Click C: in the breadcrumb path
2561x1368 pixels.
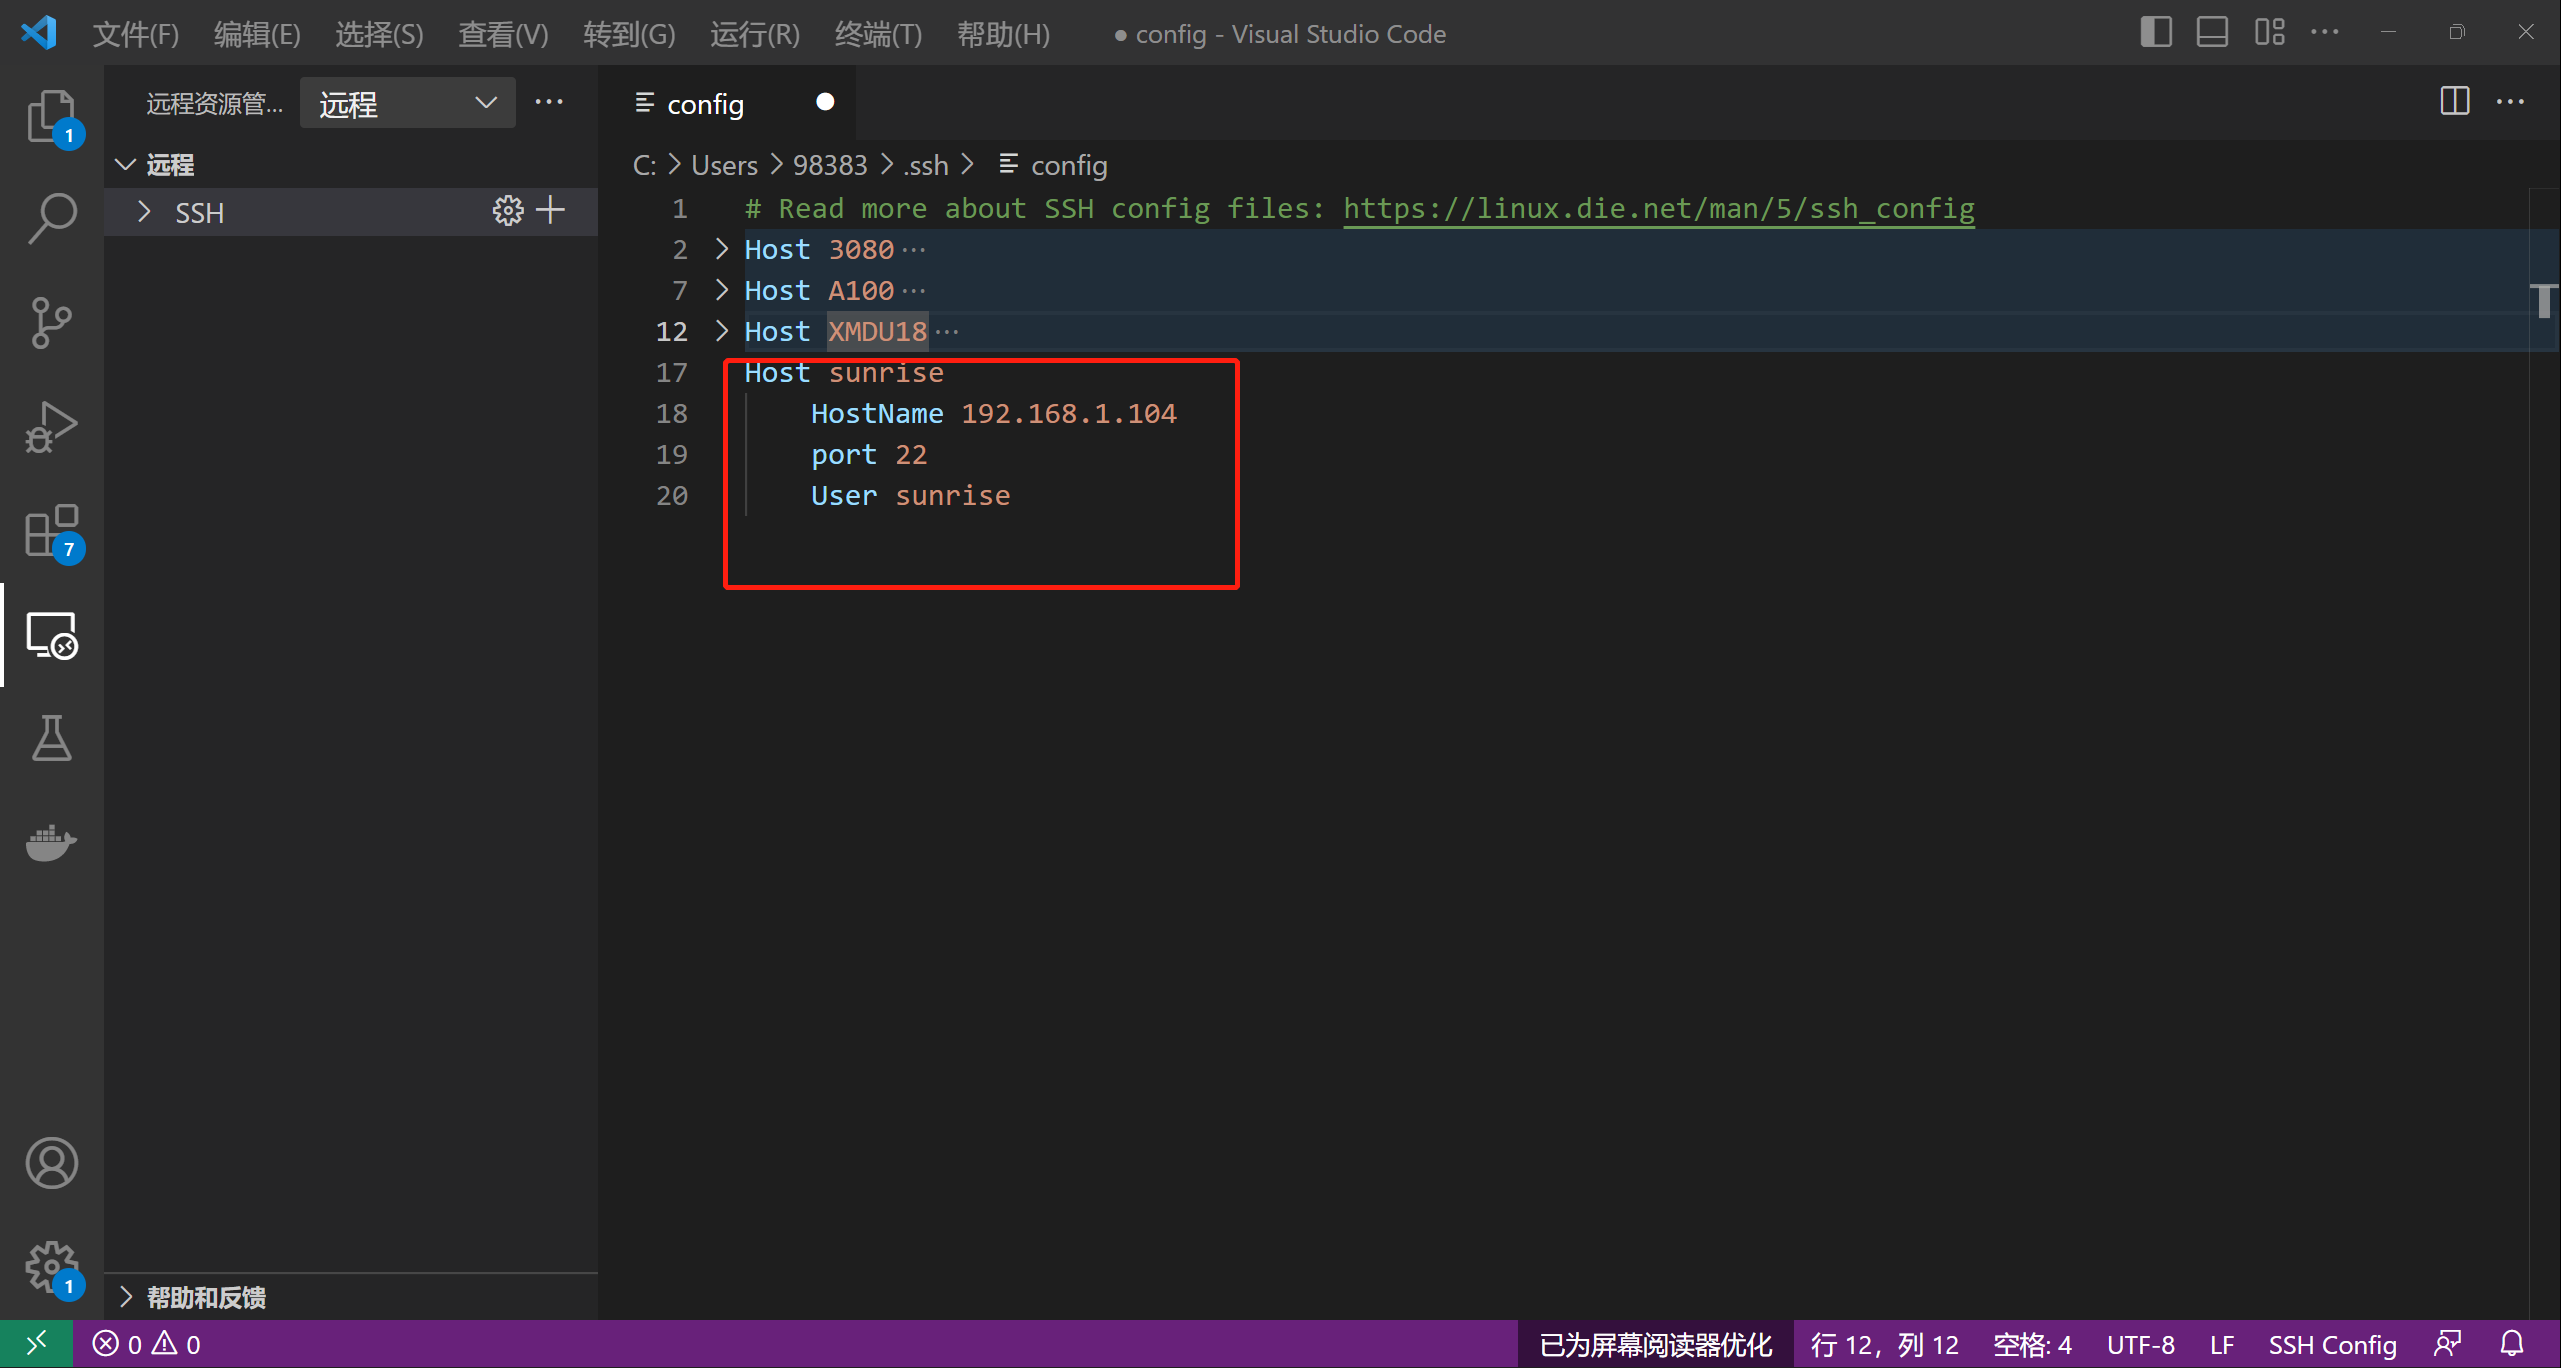[645, 165]
